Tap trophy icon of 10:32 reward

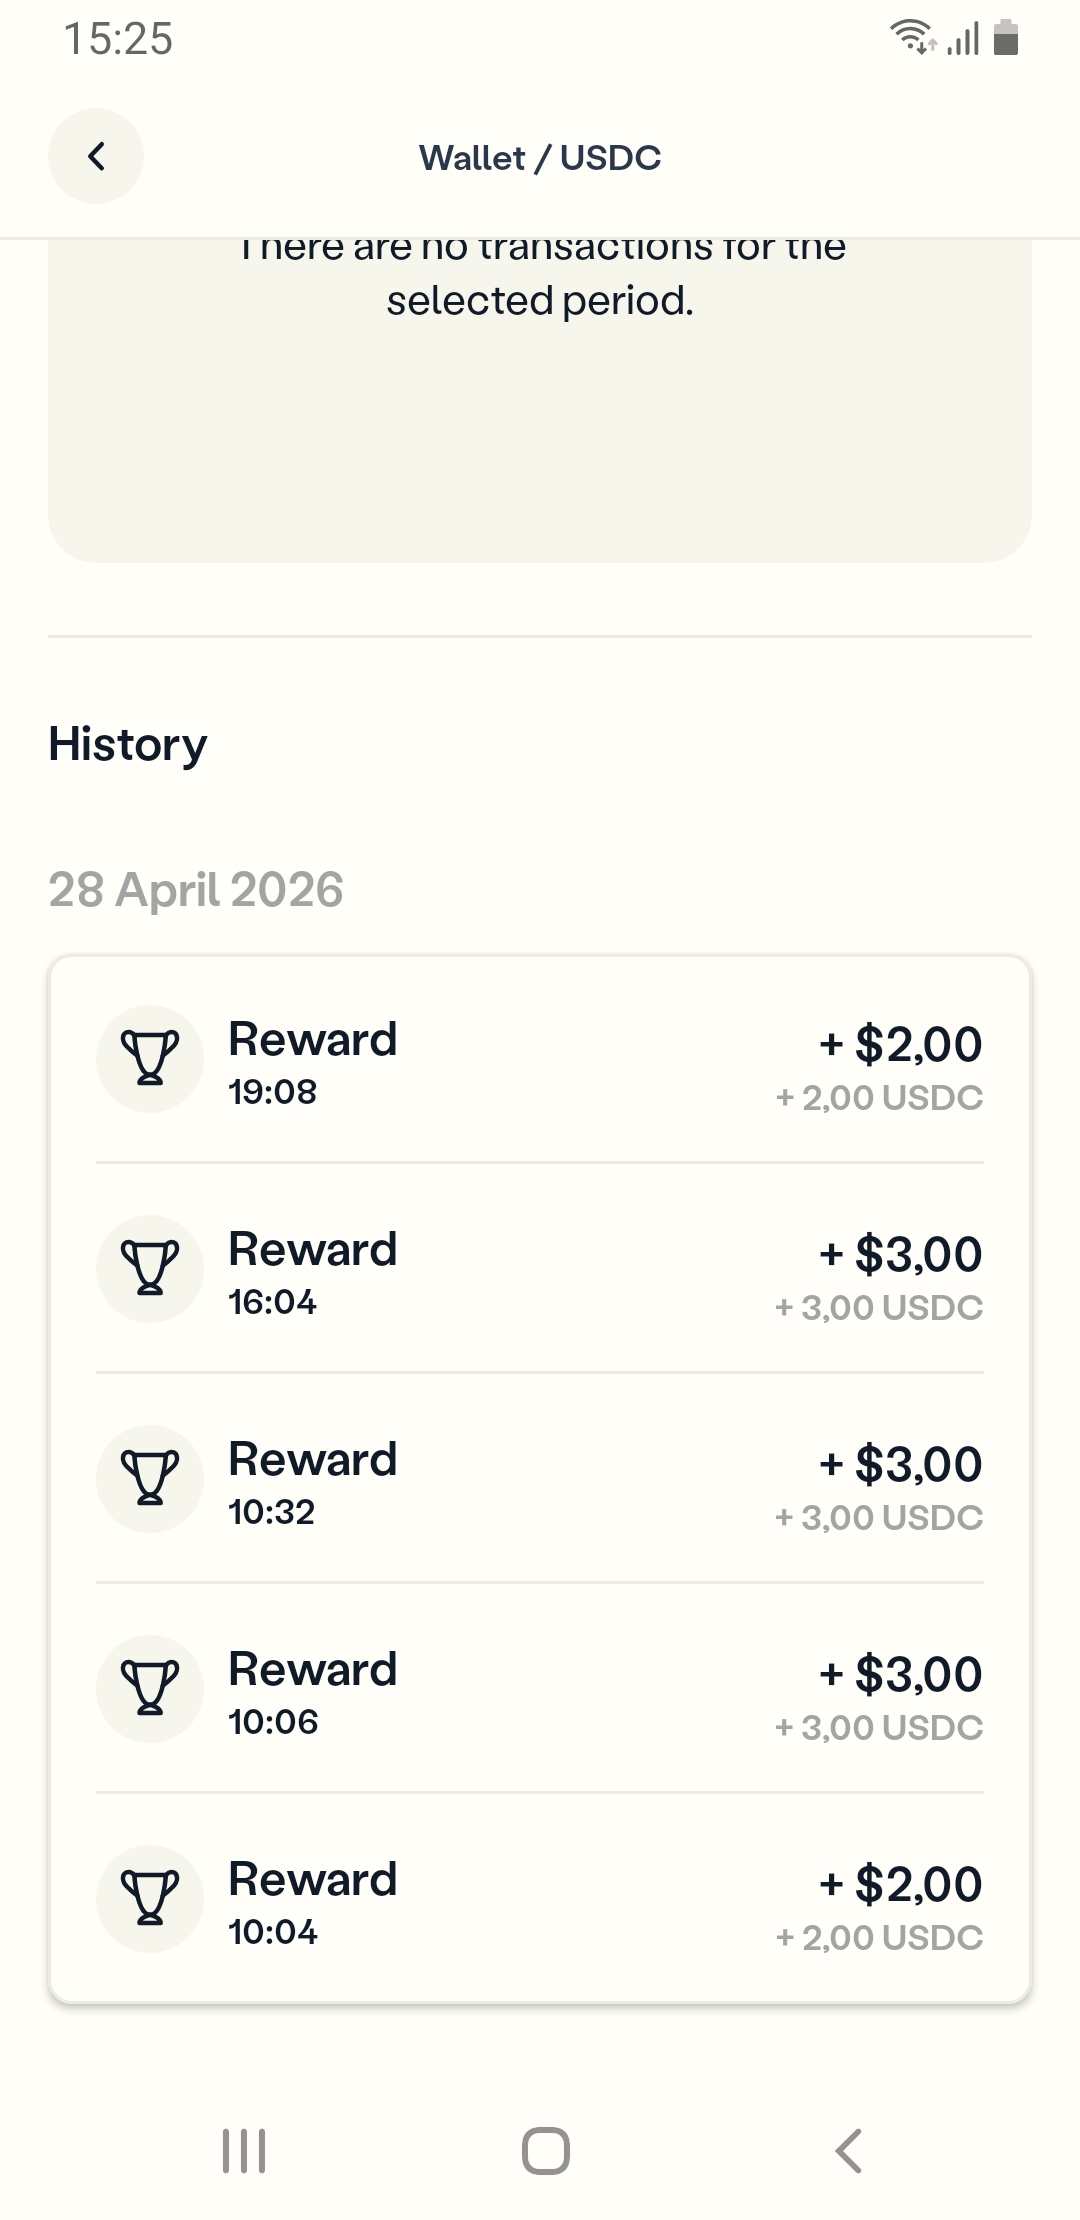coord(150,1478)
